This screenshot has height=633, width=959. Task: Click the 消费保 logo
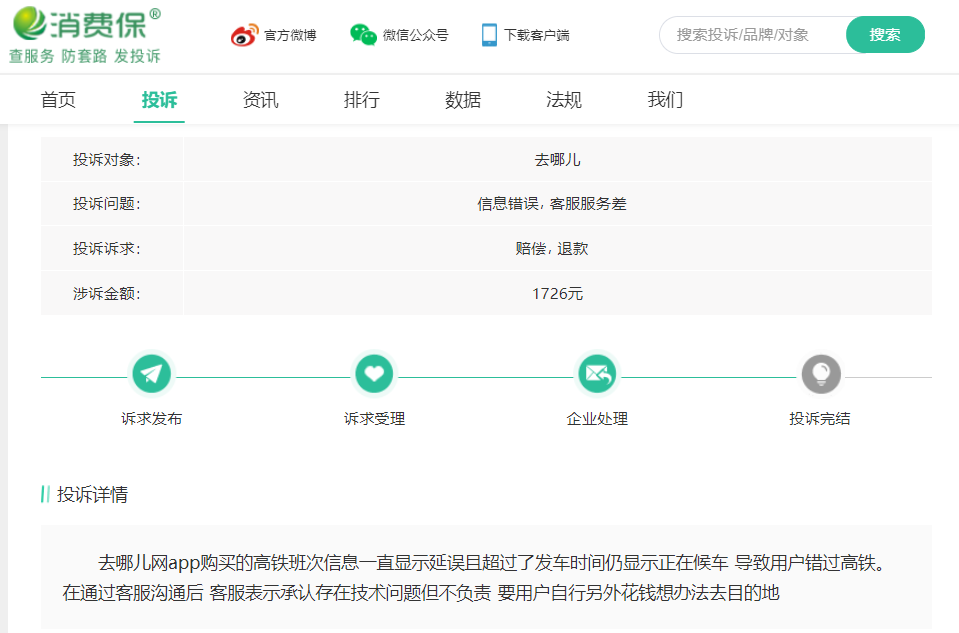pos(86,24)
